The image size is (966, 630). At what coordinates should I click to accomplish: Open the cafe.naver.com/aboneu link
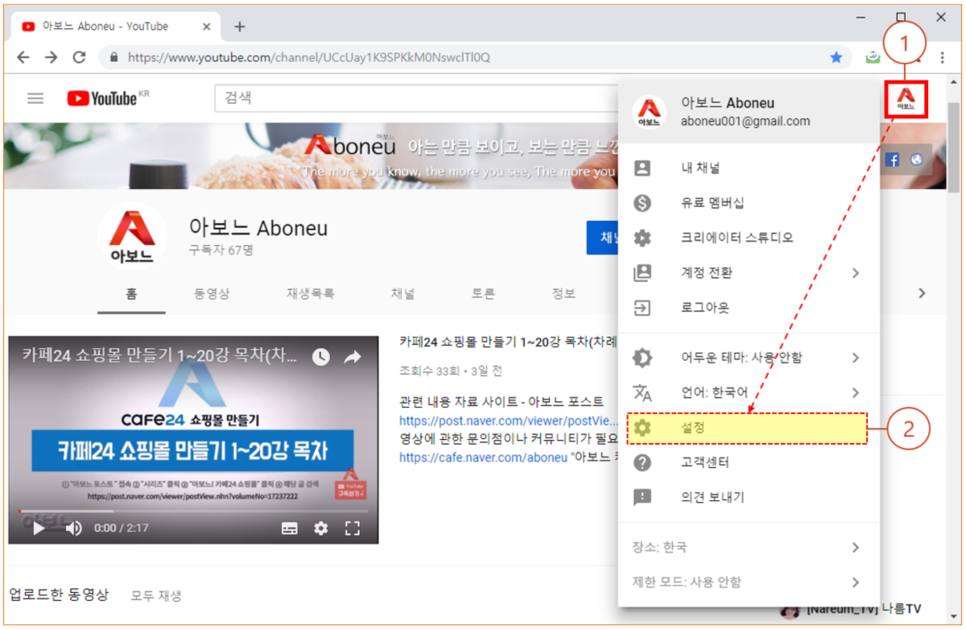[x=483, y=458]
